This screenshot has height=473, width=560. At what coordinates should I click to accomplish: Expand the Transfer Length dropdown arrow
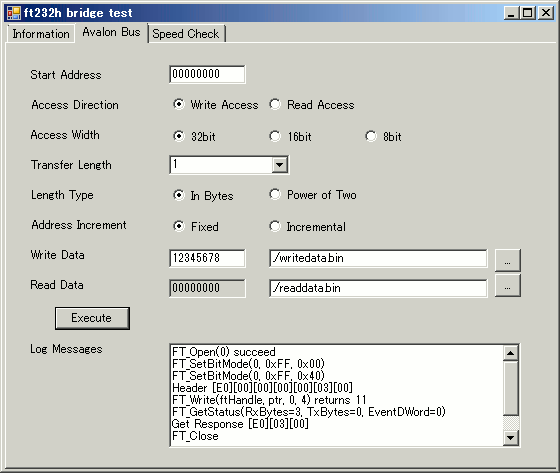point(280,165)
